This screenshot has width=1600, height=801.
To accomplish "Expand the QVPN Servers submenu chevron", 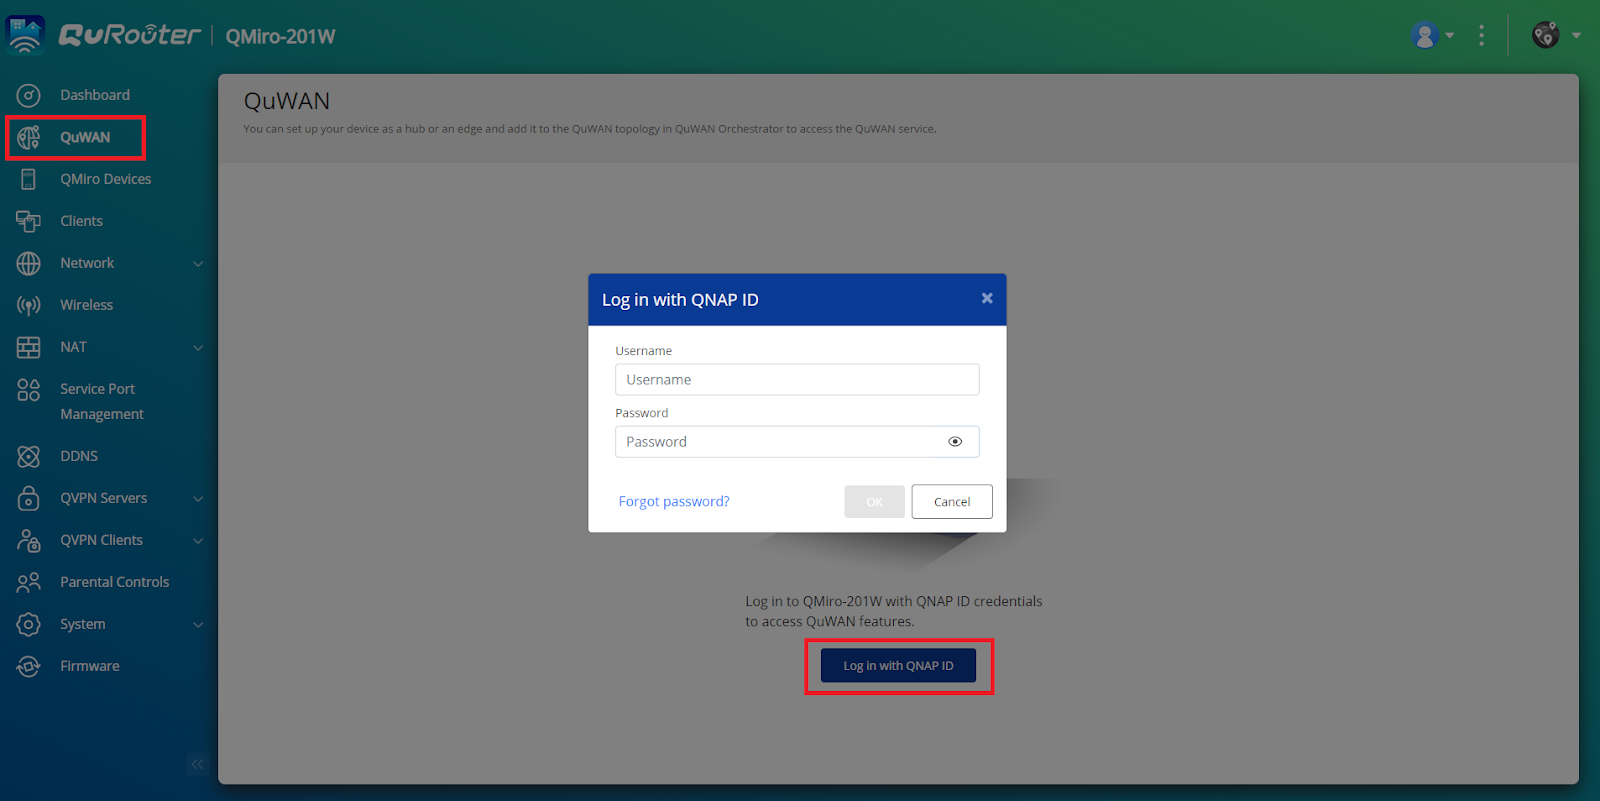I will (198, 499).
